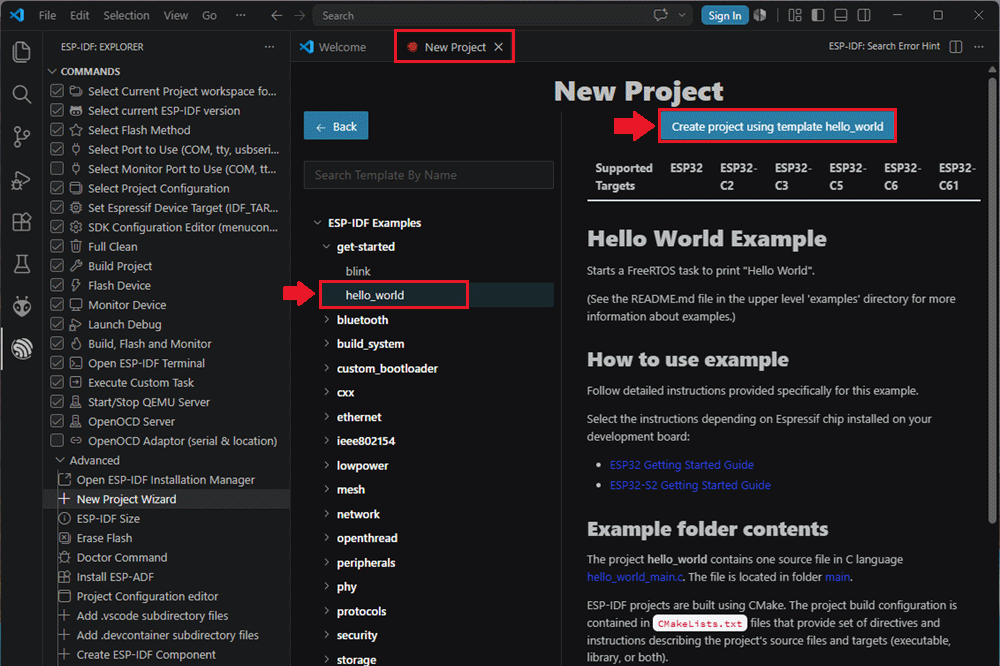Click the lightning icon beside Flash Device
Viewport: 1000px width, 666px height.
(x=76, y=285)
